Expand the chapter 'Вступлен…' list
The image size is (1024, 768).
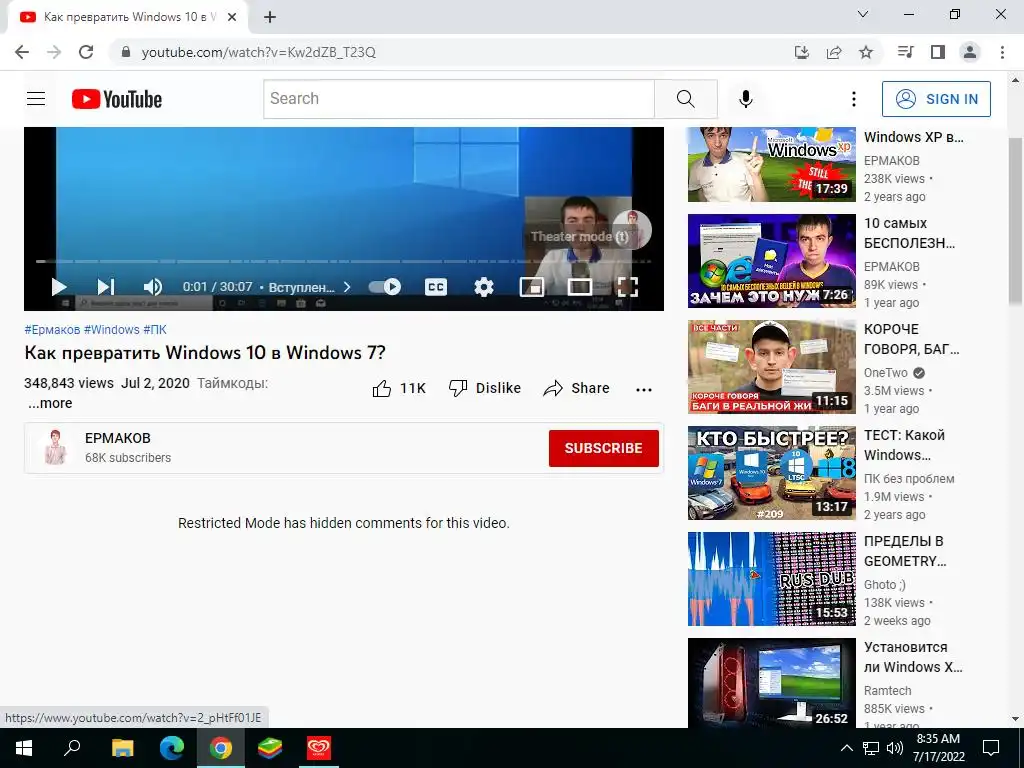click(310, 287)
